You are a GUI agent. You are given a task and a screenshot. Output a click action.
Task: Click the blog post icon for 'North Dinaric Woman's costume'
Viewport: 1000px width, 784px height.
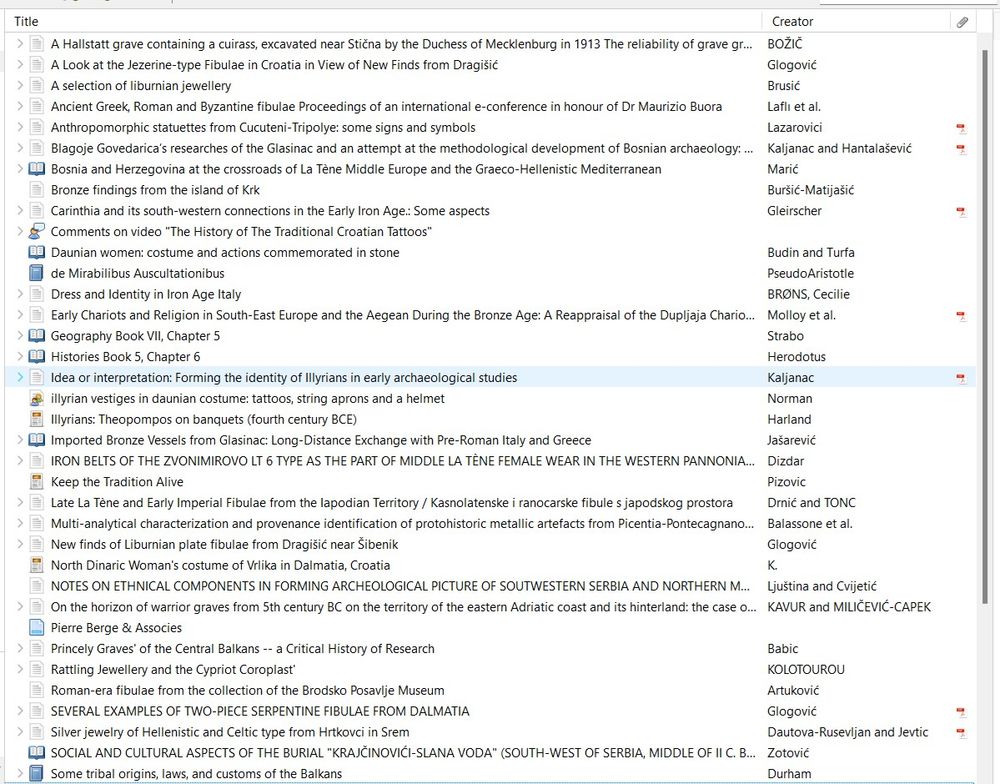pos(37,565)
